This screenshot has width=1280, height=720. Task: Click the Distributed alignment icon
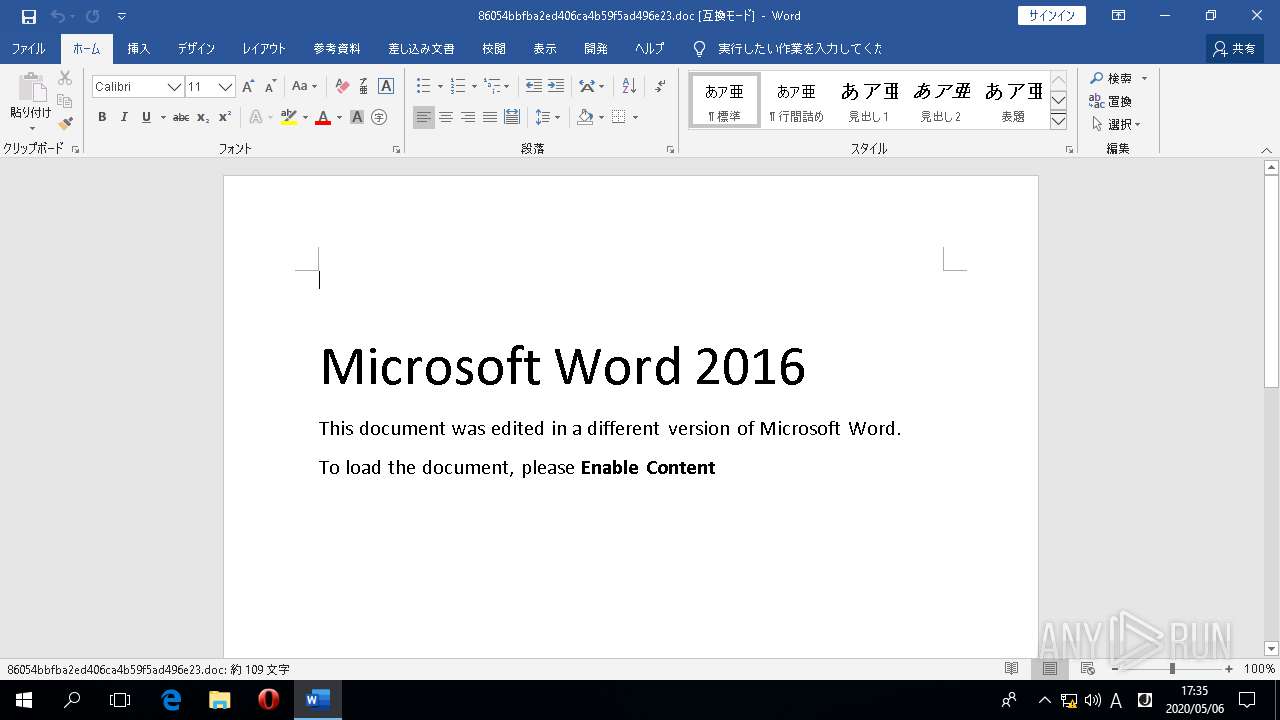tap(512, 117)
